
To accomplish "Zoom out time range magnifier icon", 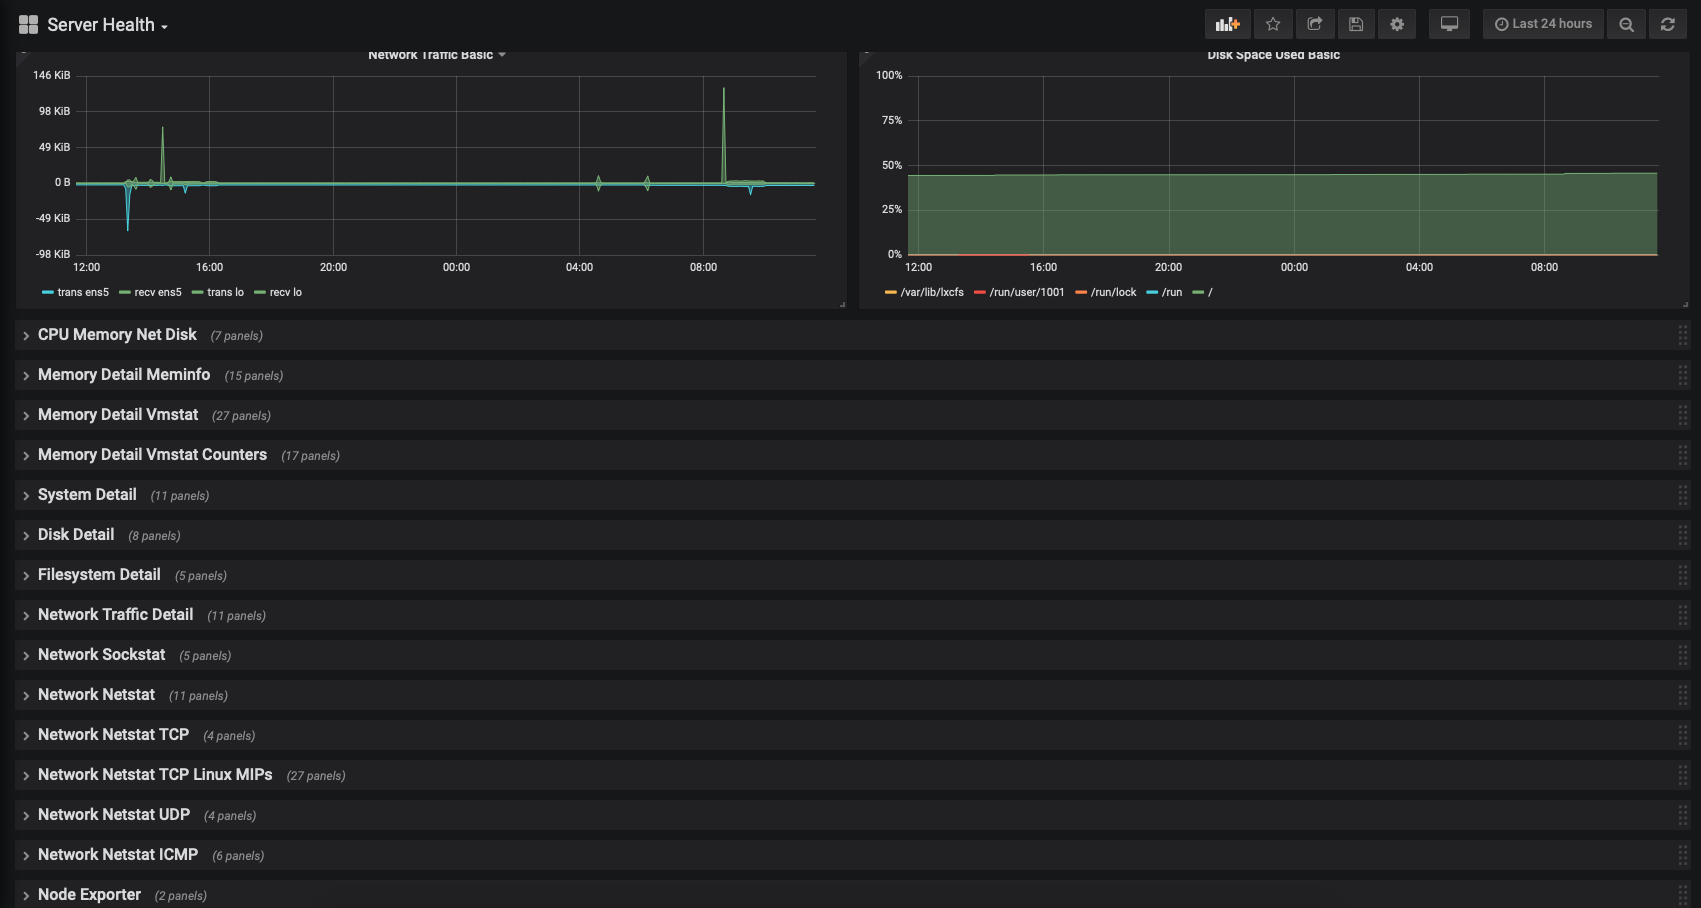I will [1627, 24].
